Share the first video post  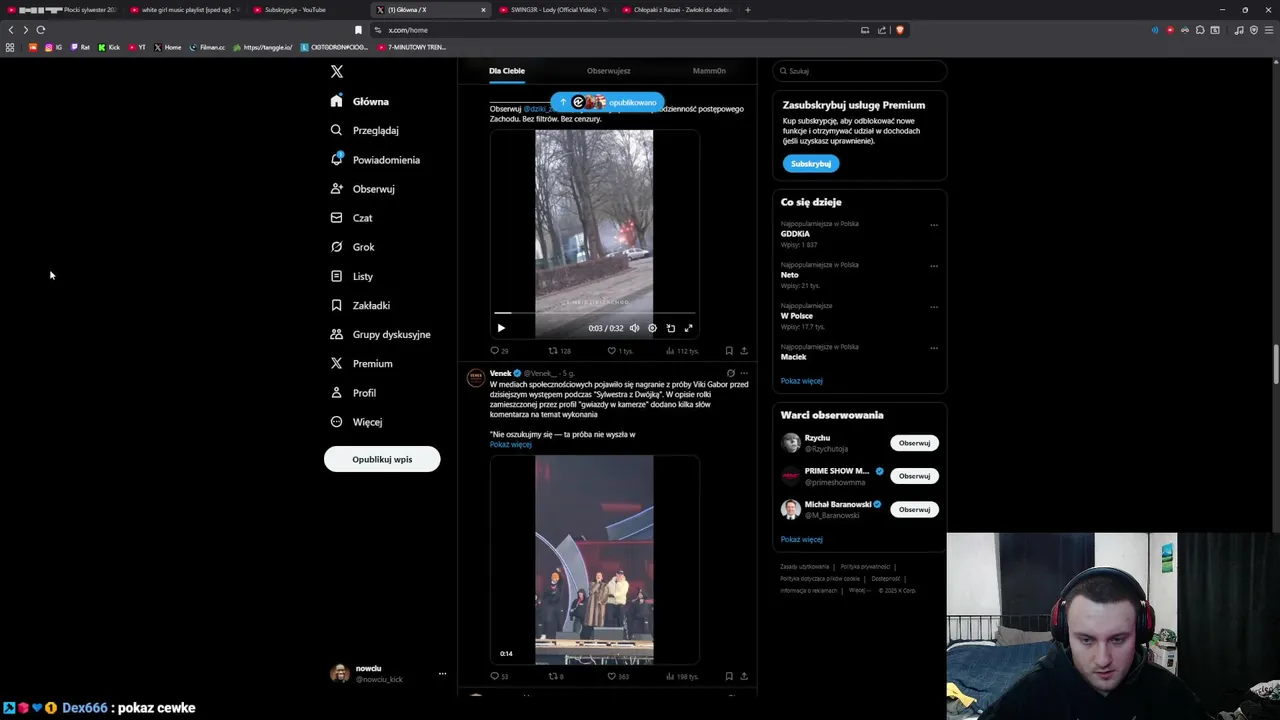point(744,351)
